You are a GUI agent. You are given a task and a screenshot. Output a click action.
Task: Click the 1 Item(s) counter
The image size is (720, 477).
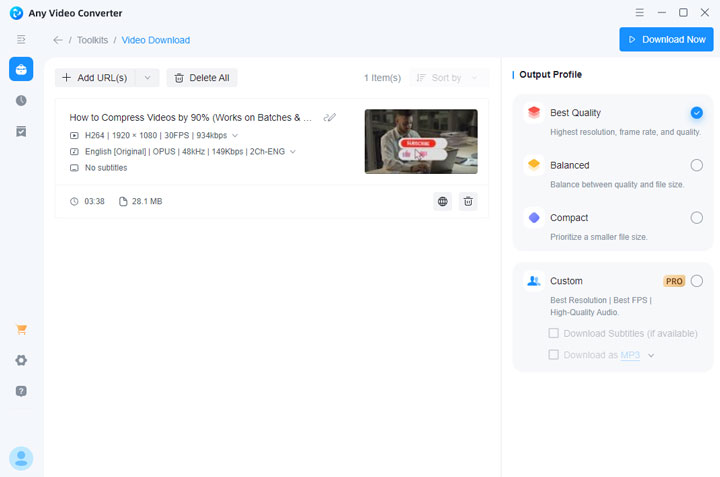click(382, 78)
